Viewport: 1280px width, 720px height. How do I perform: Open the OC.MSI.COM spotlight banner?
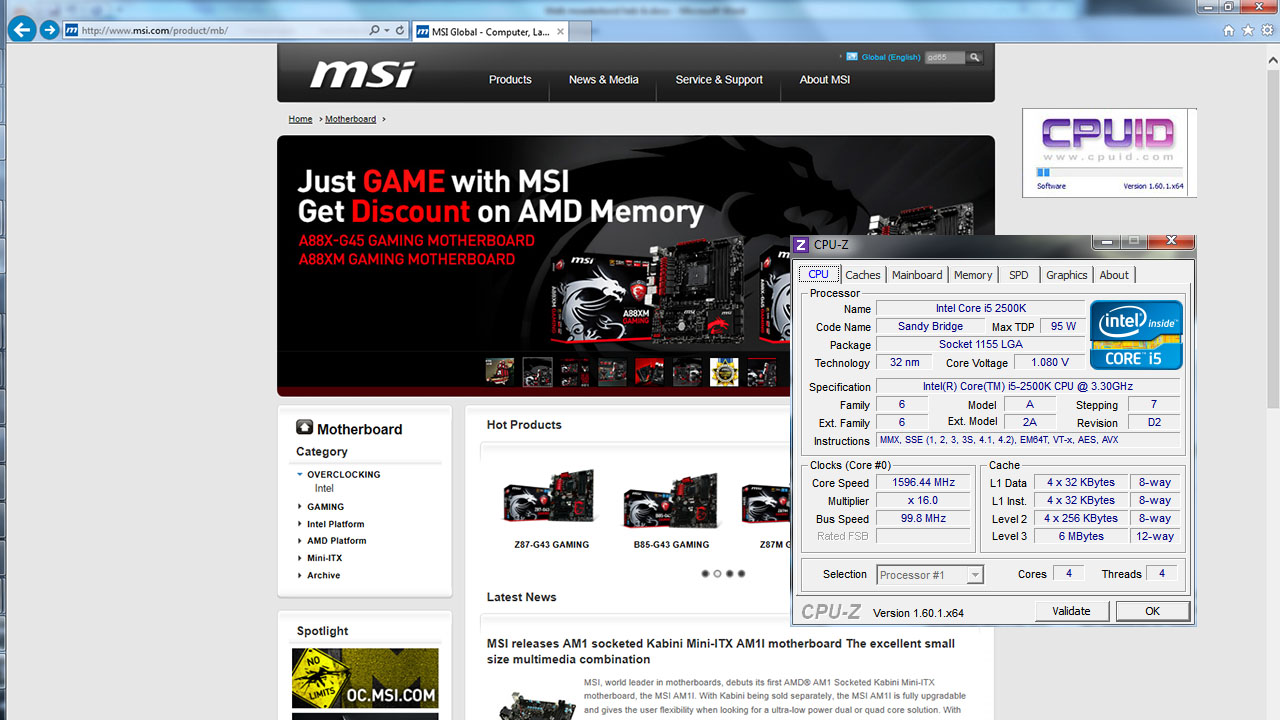coord(365,678)
